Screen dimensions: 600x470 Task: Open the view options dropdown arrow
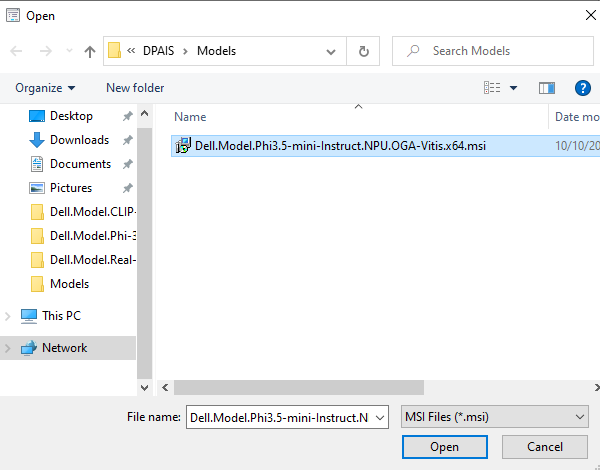tap(514, 88)
